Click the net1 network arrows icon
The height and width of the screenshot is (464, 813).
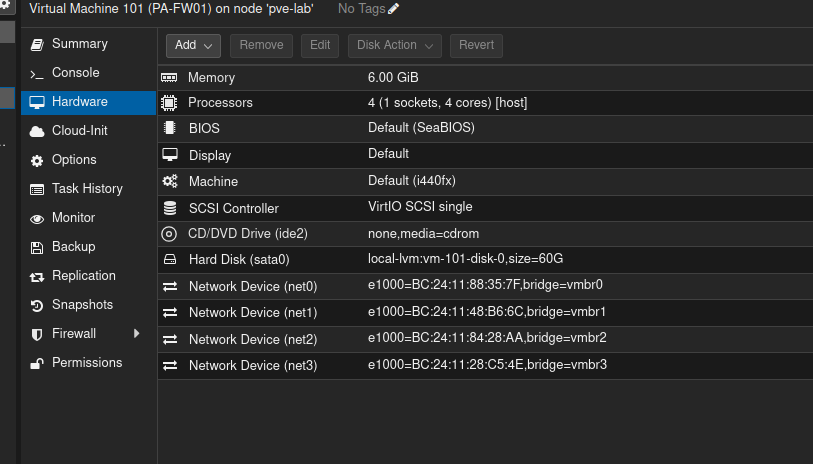(x=170, y=313)
